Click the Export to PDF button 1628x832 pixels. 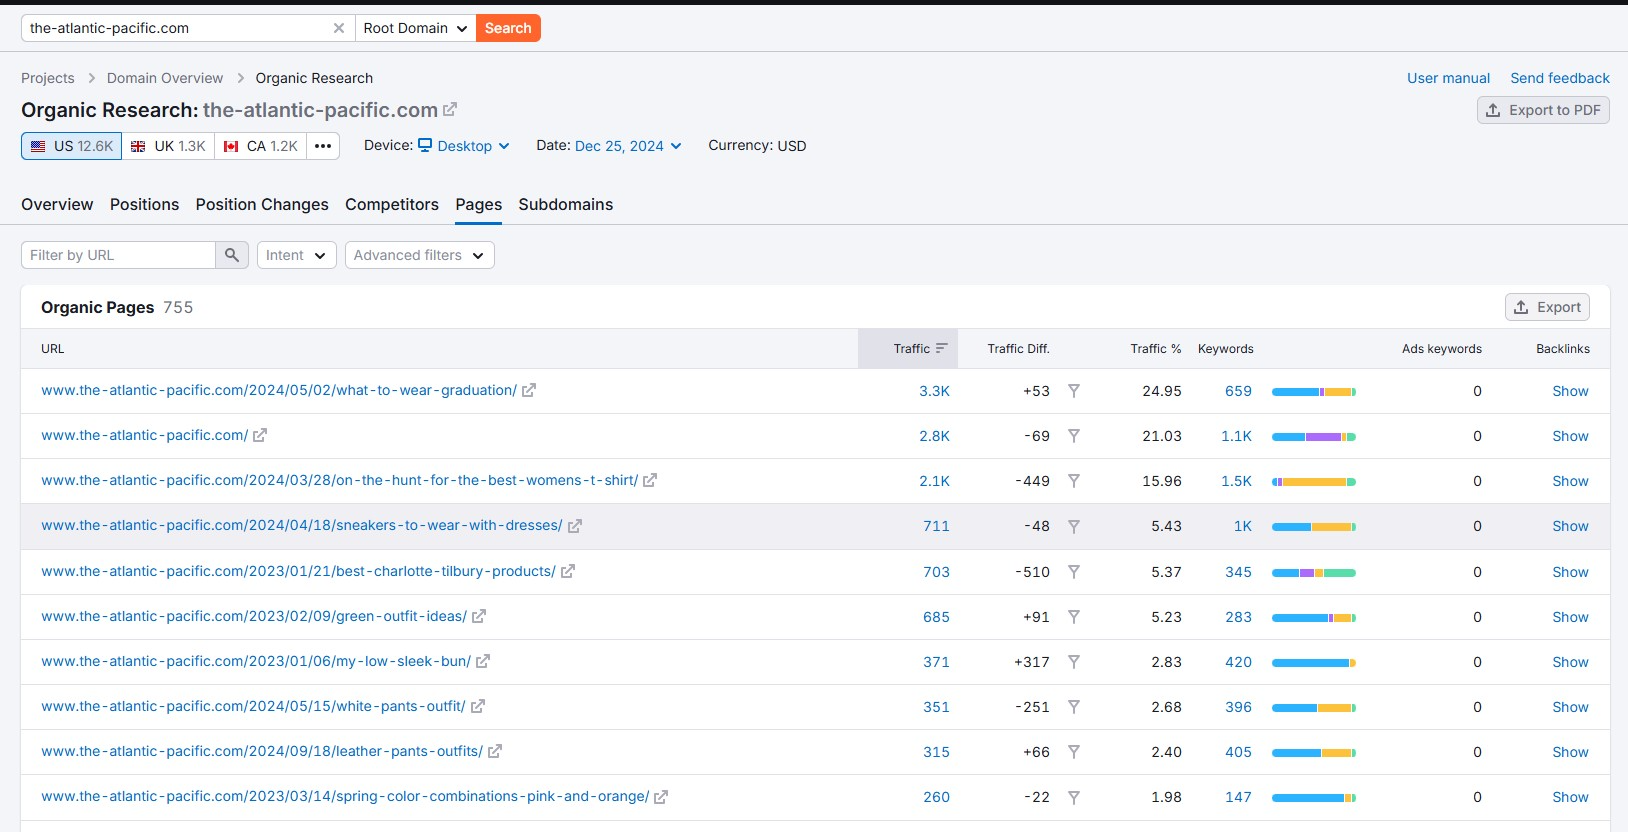pos(1543,110)
